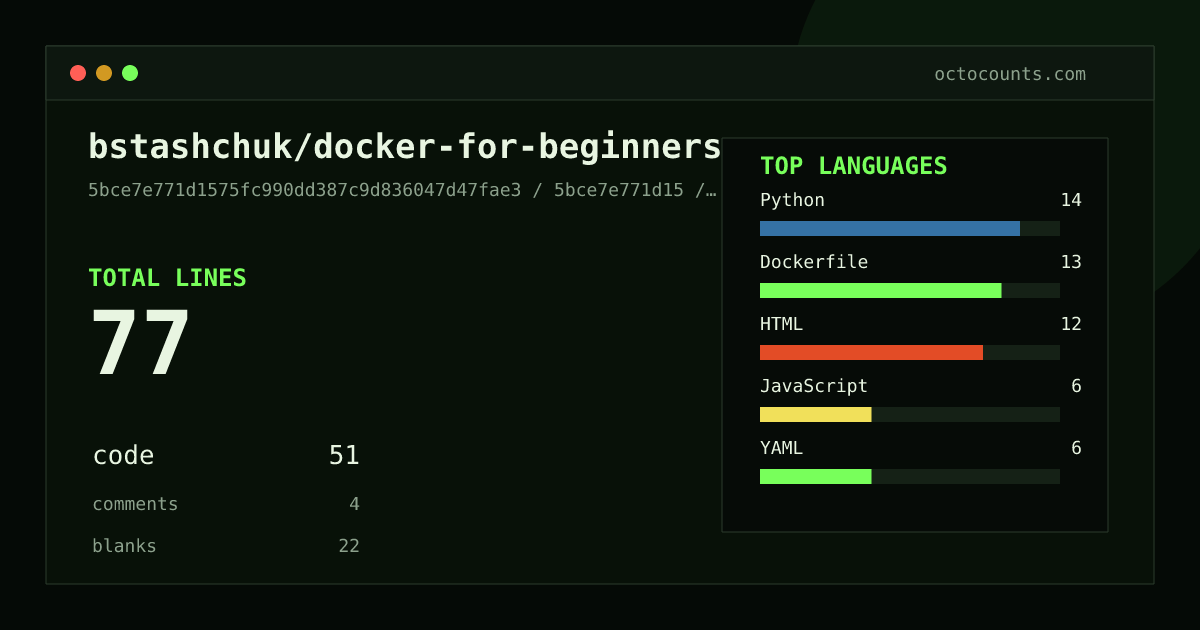Click the green maximize window dot

(x=130, y=73)
